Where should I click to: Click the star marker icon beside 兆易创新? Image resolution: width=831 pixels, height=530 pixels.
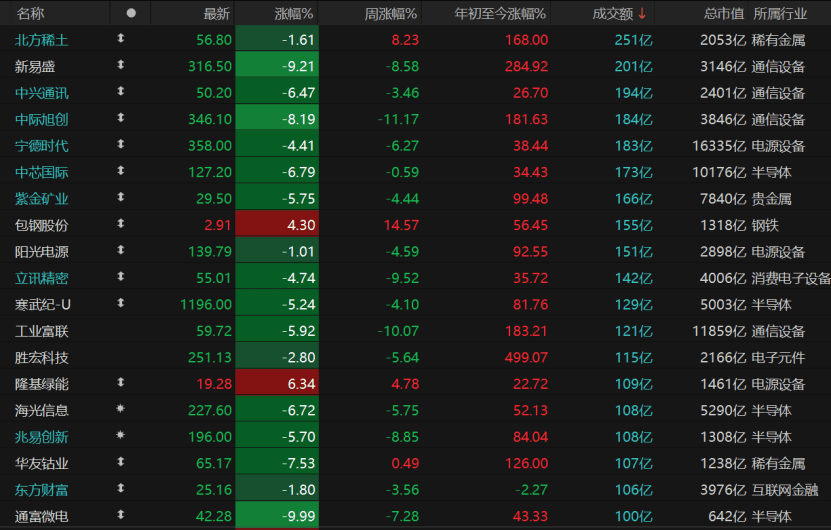(x=121, y=436)
